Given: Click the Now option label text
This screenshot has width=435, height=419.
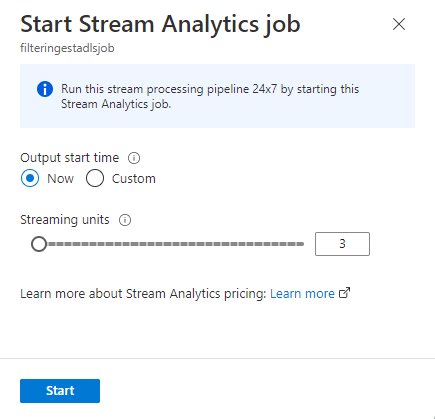Looking at the screenshot, I should (x=60, y=179).
